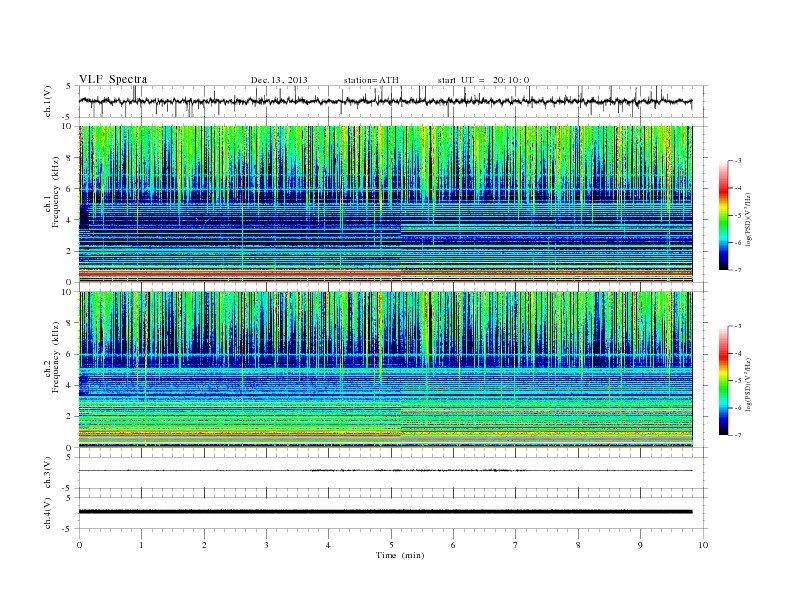
Task: Click time axis tick label "0"
Action: [79, 545]
